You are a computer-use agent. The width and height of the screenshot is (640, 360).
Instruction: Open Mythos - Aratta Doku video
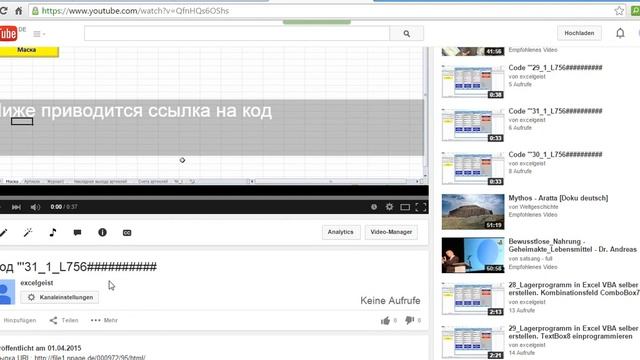tap(558, 198)
